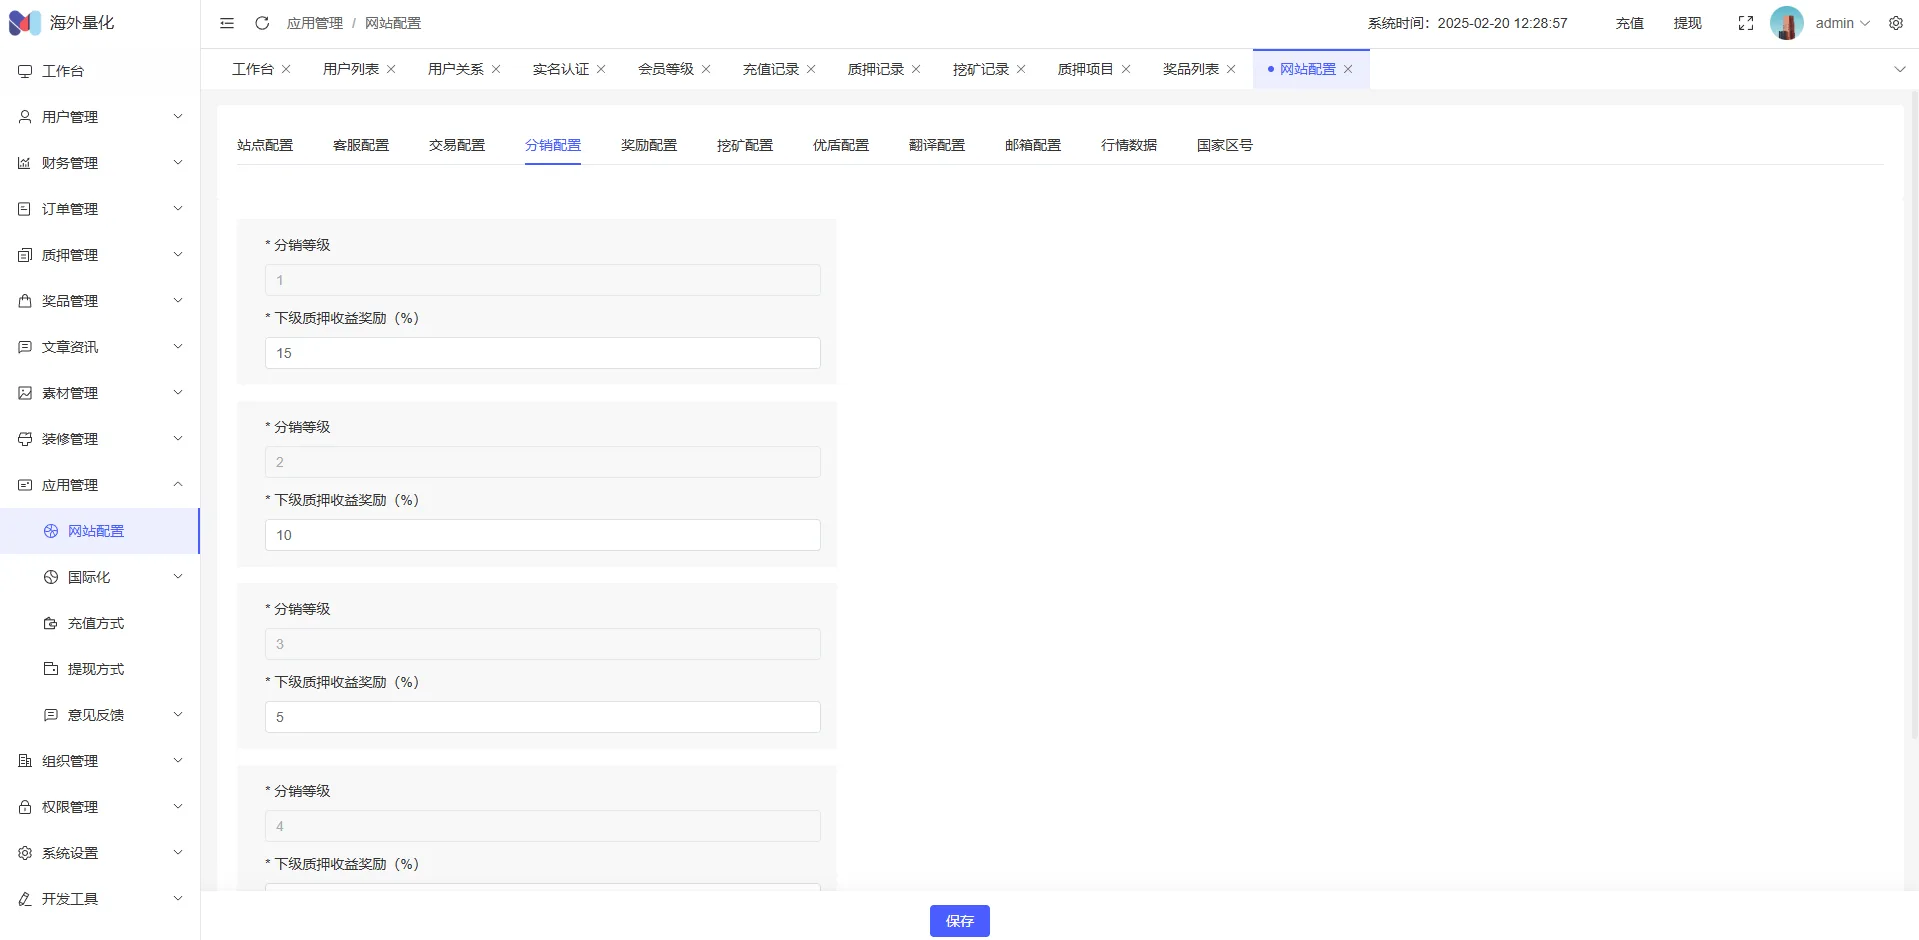The width and height of the screenshot is (1919, 940).
Task: Switch to the 奖励配置 settings tab
Action: 649,145
